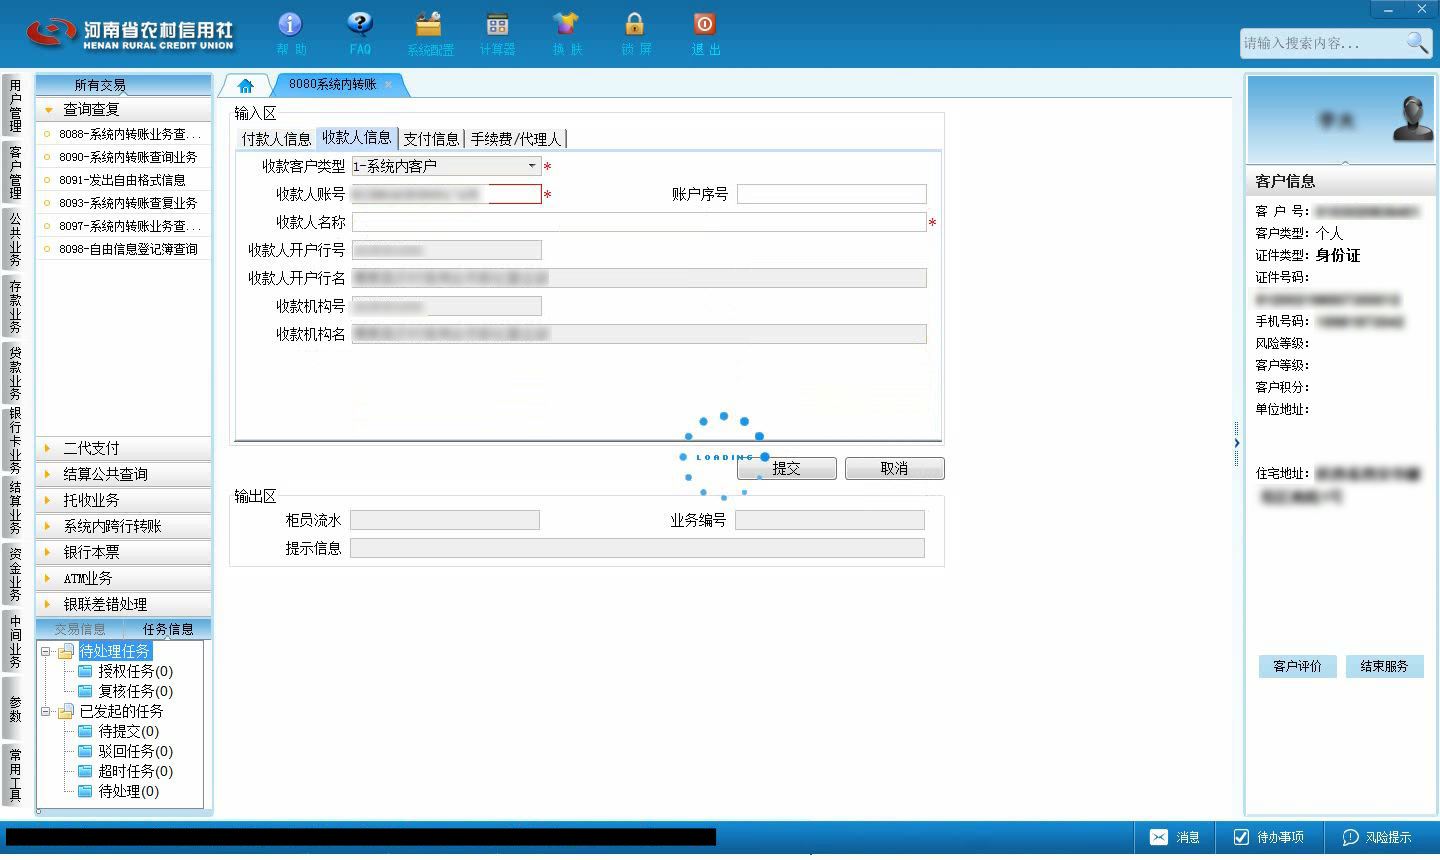
Task: Switch to 交易信息 tab
Action: click(80, 629)
